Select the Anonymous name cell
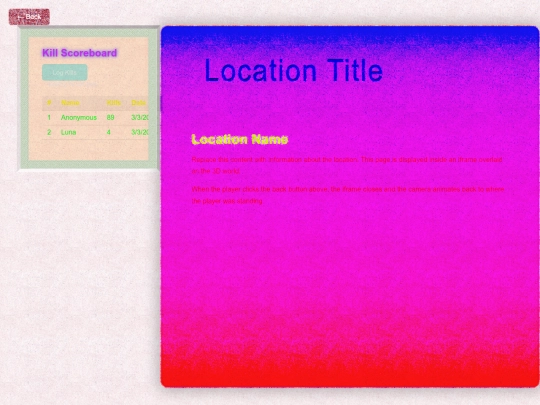 pyautogui.click(x=79, y=117)
